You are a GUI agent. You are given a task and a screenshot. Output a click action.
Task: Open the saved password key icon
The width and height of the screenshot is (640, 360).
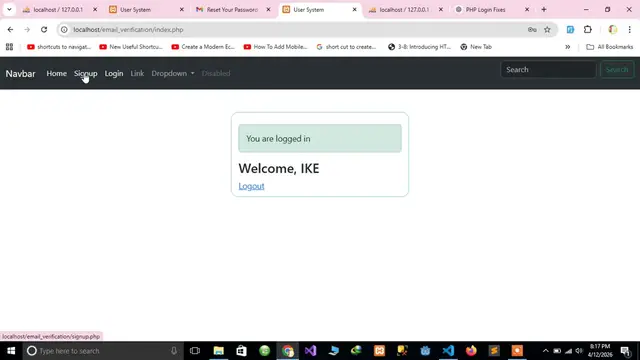coord(532,29)
